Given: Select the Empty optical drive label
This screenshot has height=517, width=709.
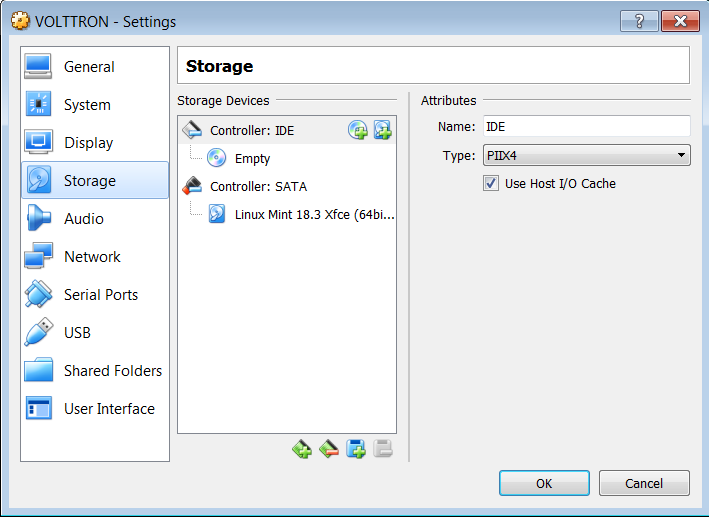Looking at the screenshot, I should (x=252, y=159).
